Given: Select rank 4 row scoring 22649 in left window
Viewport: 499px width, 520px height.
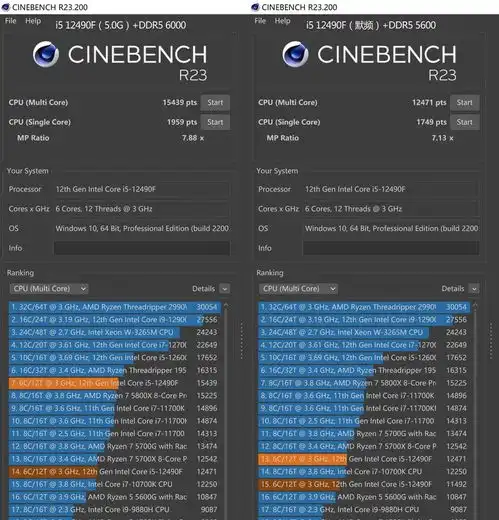Looking at the screenshot, I should point(115,345).
